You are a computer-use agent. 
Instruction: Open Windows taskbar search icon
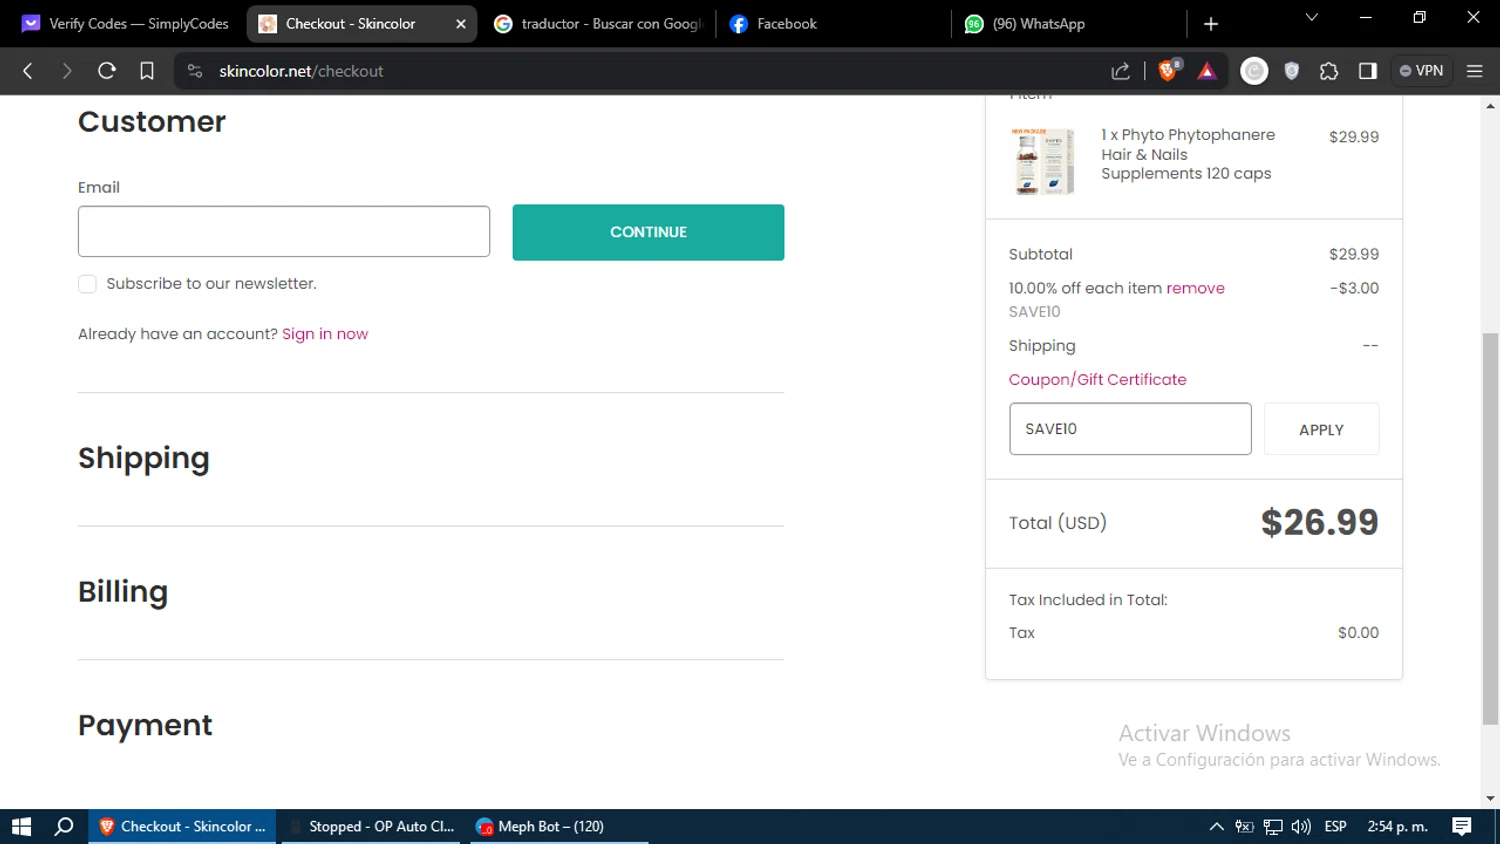coord(64,826)
